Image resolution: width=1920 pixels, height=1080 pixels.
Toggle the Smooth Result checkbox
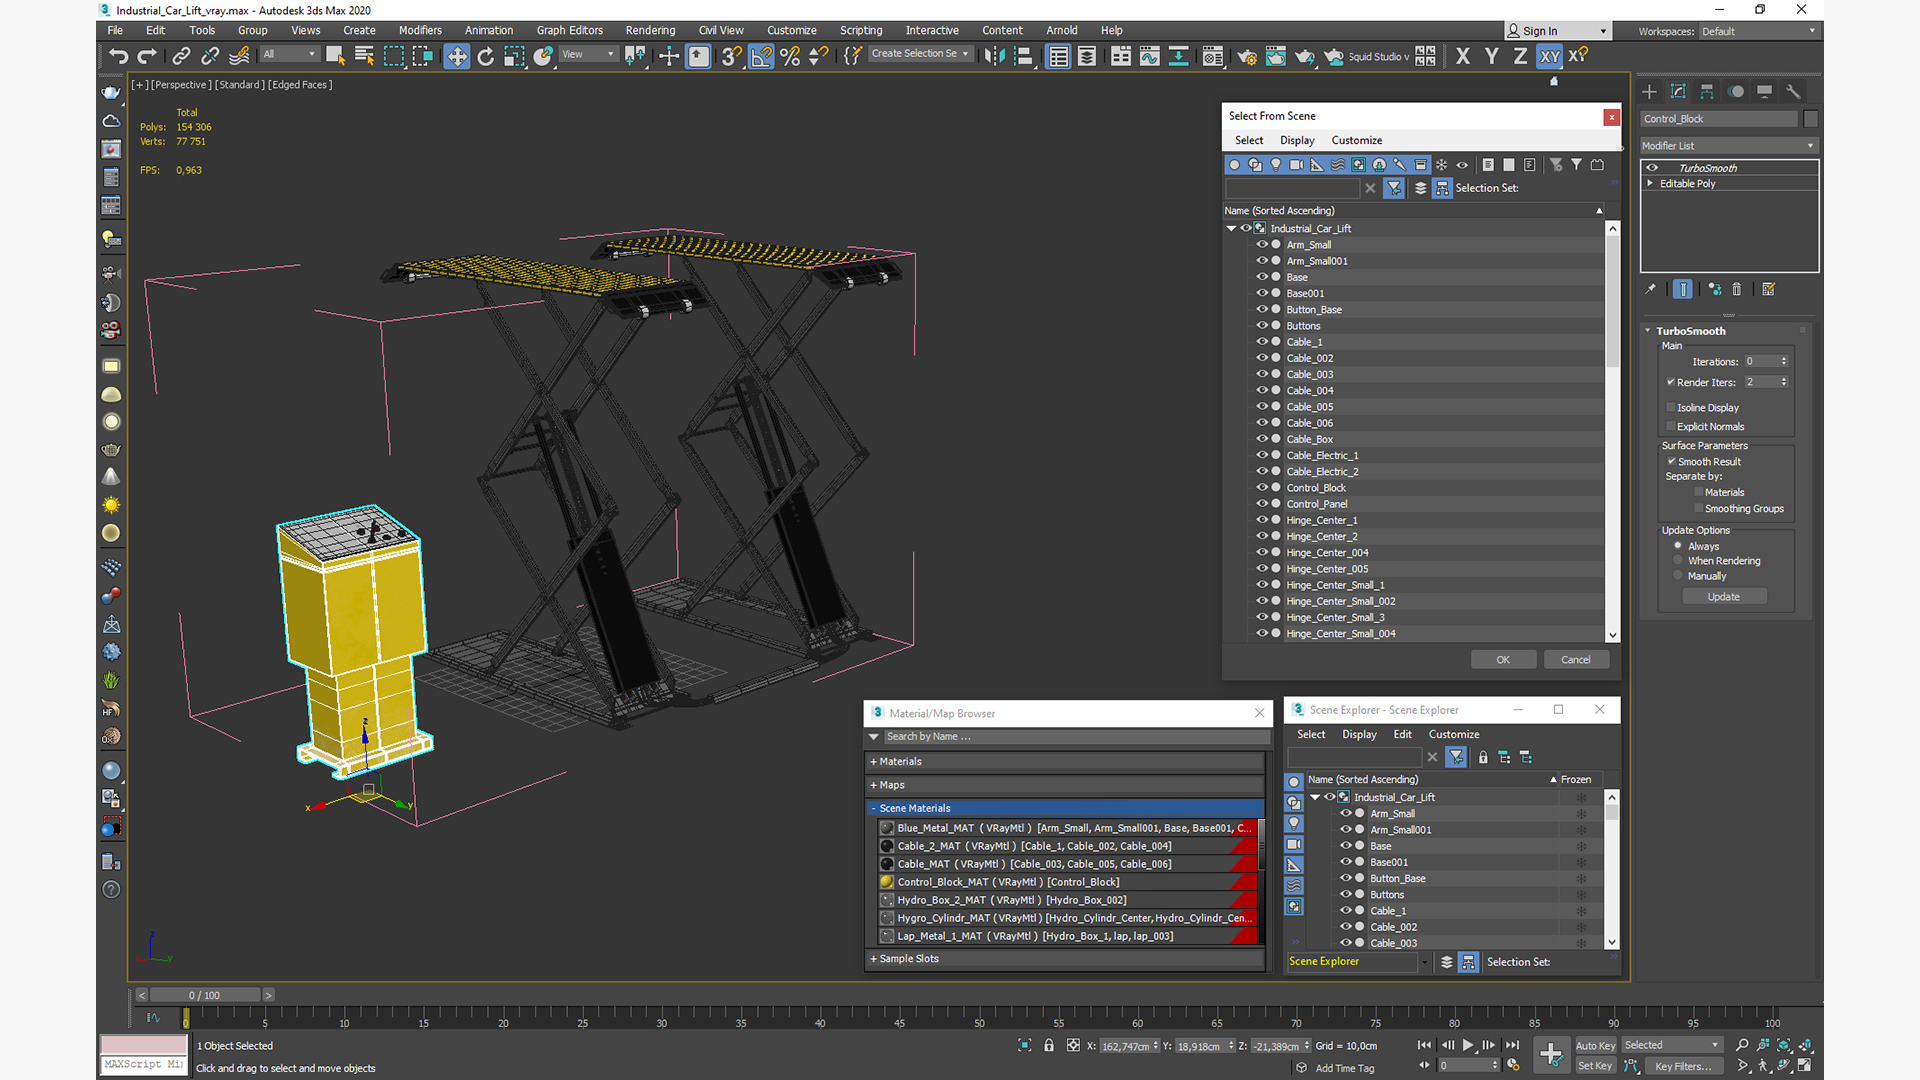(1671, 461)
